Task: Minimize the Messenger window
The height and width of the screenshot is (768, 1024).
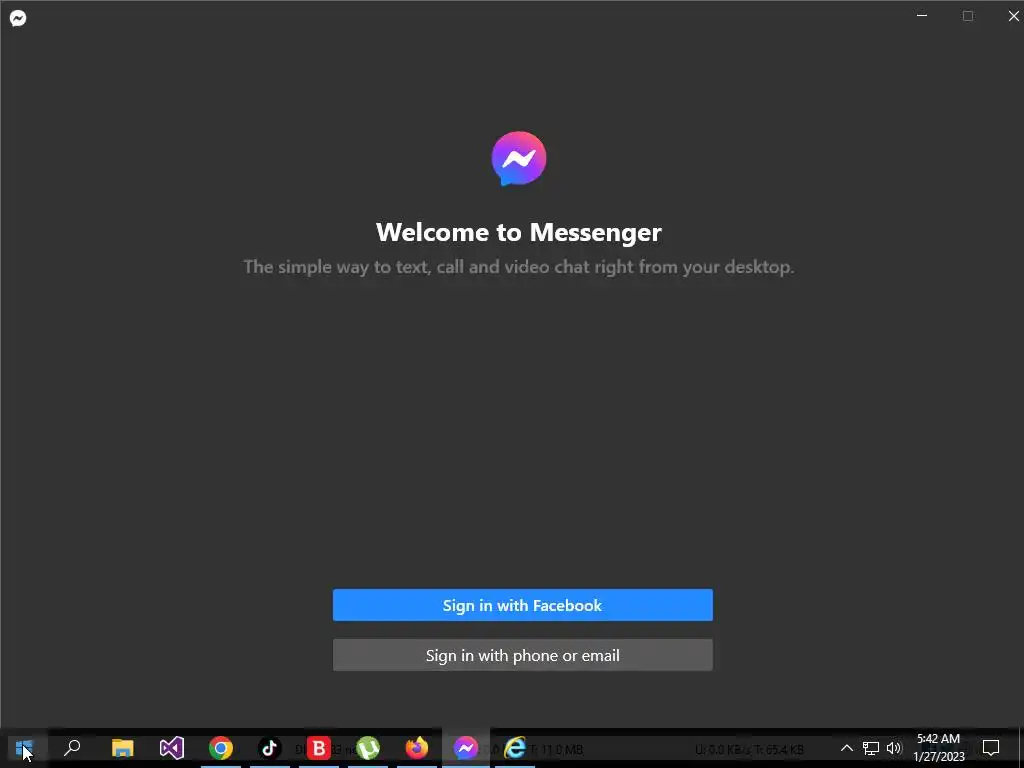Action: pyautogui.click(x=922, y=16)
